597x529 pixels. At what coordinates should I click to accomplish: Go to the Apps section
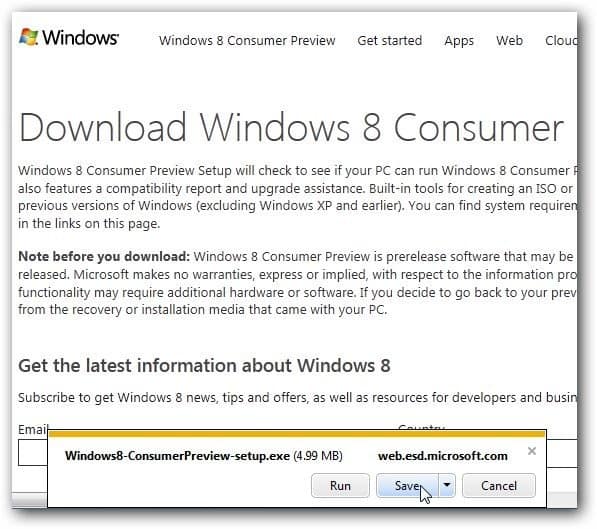459,41
